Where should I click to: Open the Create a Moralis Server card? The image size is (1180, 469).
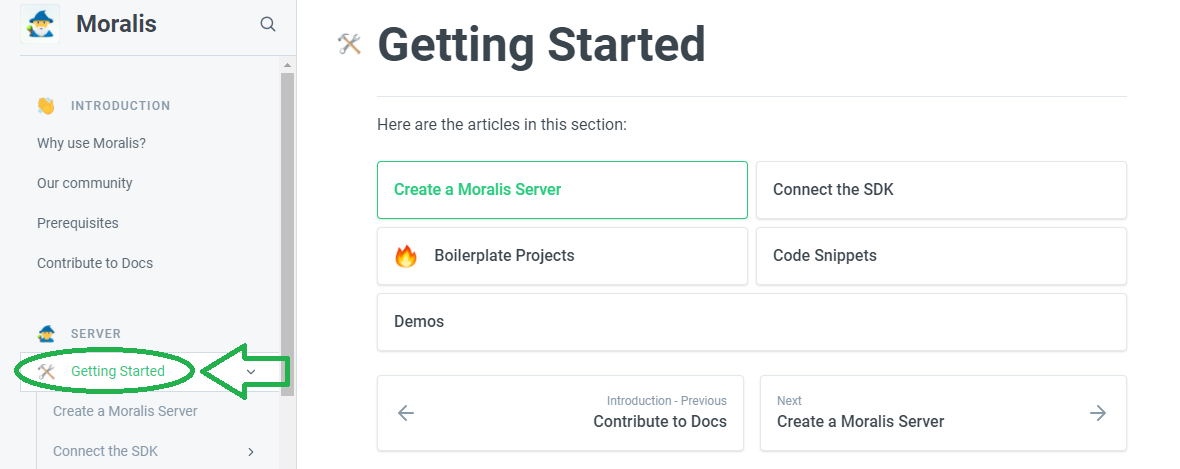tap(562, 190)
